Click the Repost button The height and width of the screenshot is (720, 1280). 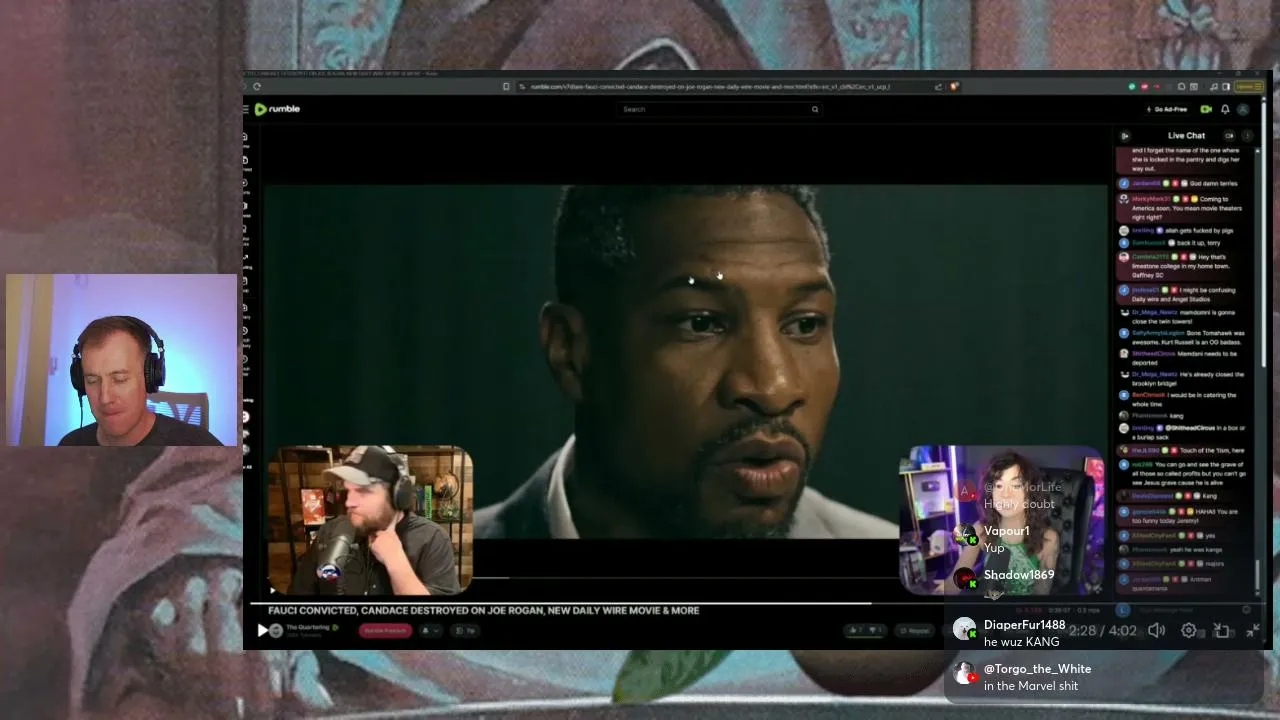tap(914, 630)
